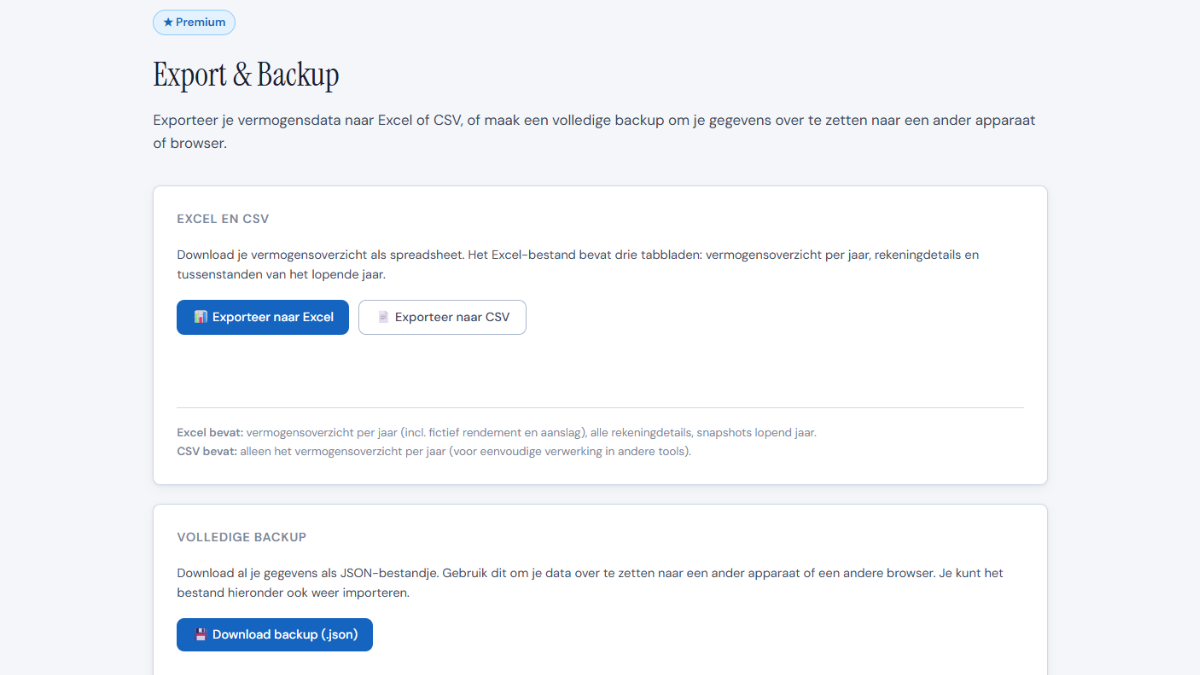
Task: Click the floppy disk icon on Download backup
Action: pyautogui.click(x=200, y=634)
